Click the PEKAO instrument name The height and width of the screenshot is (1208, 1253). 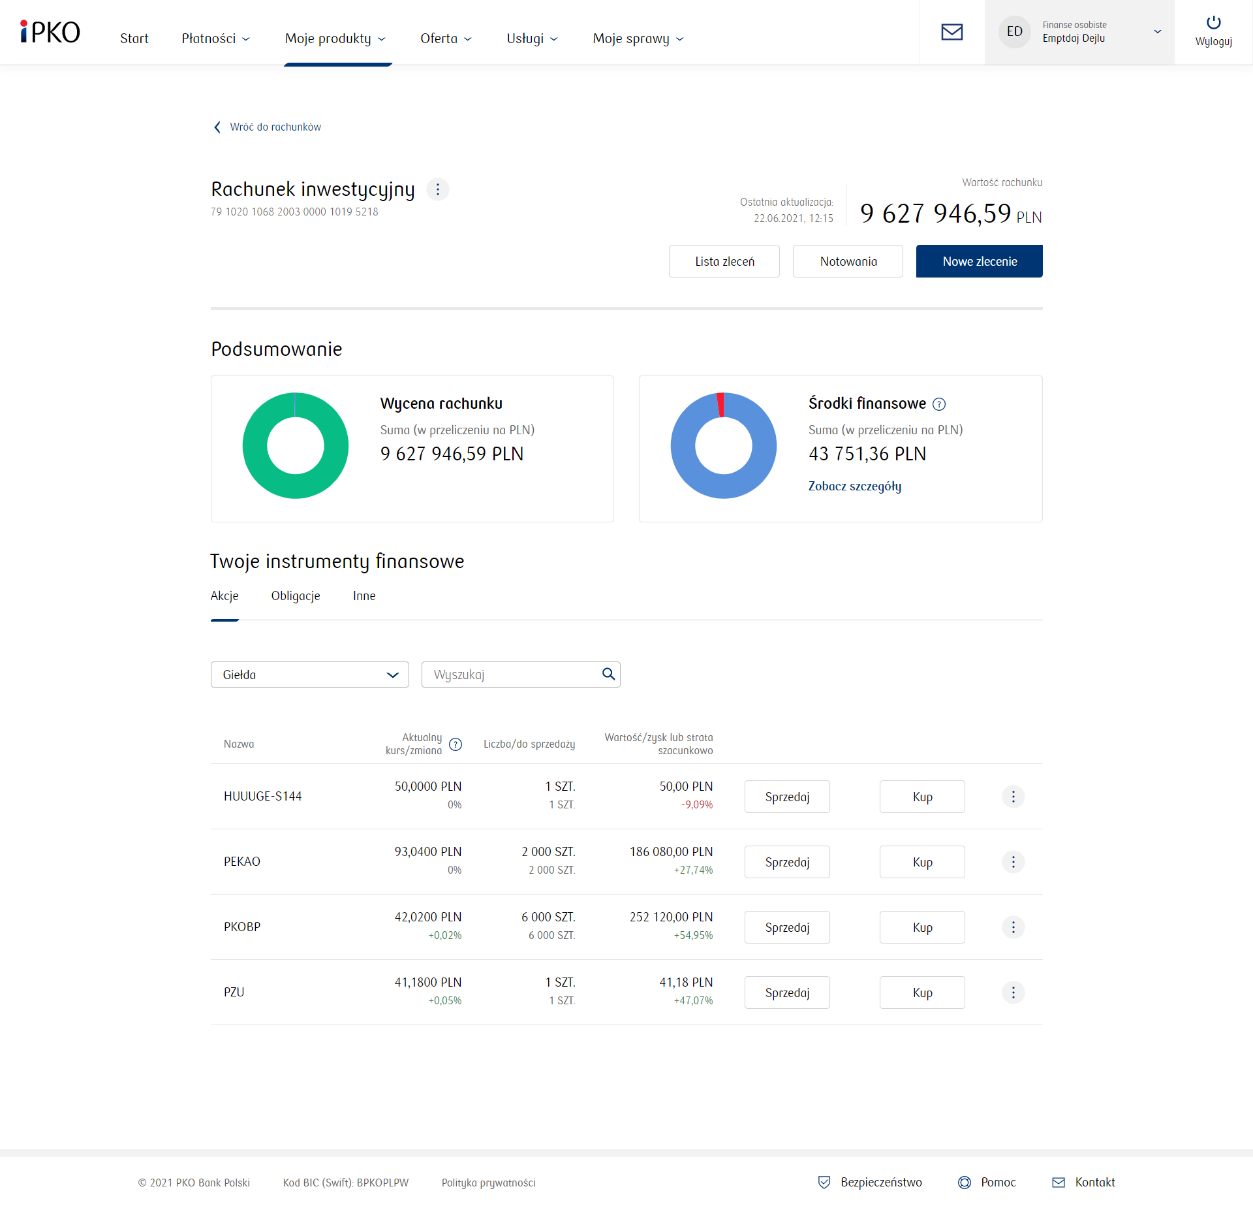tap(242, 862)
